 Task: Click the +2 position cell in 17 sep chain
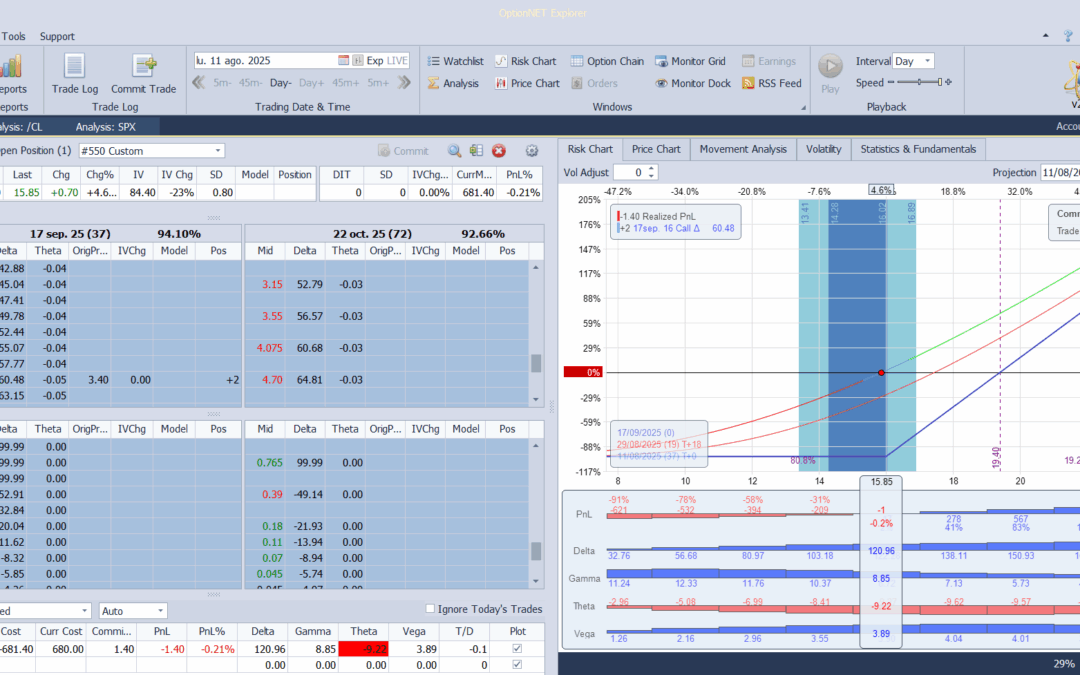click(x=218, y=380)
